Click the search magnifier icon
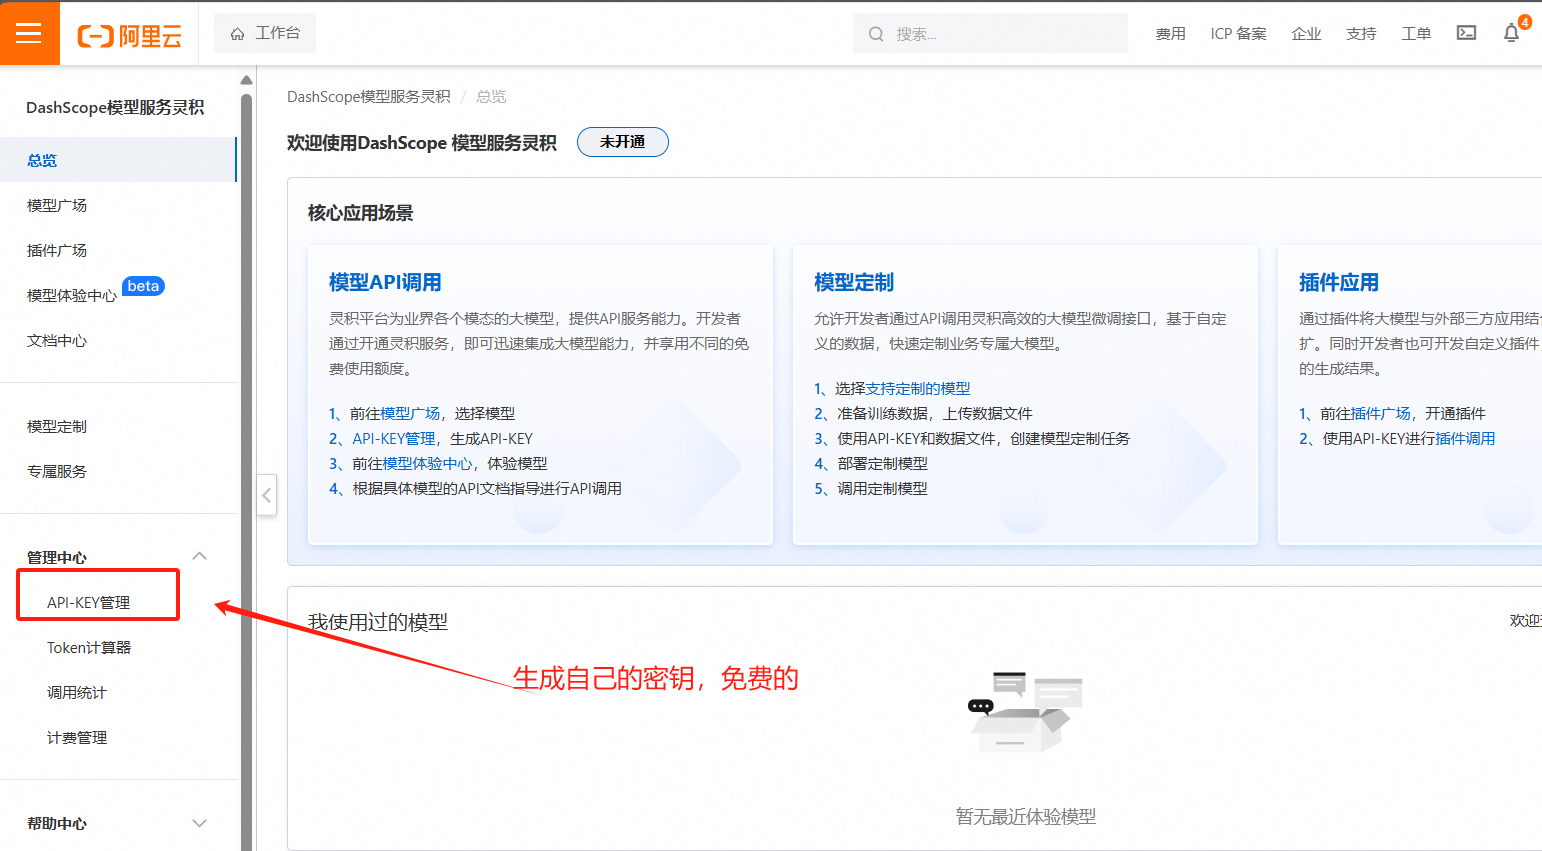The height and width of the screenshot is (851, 1542). click(876, 34)
